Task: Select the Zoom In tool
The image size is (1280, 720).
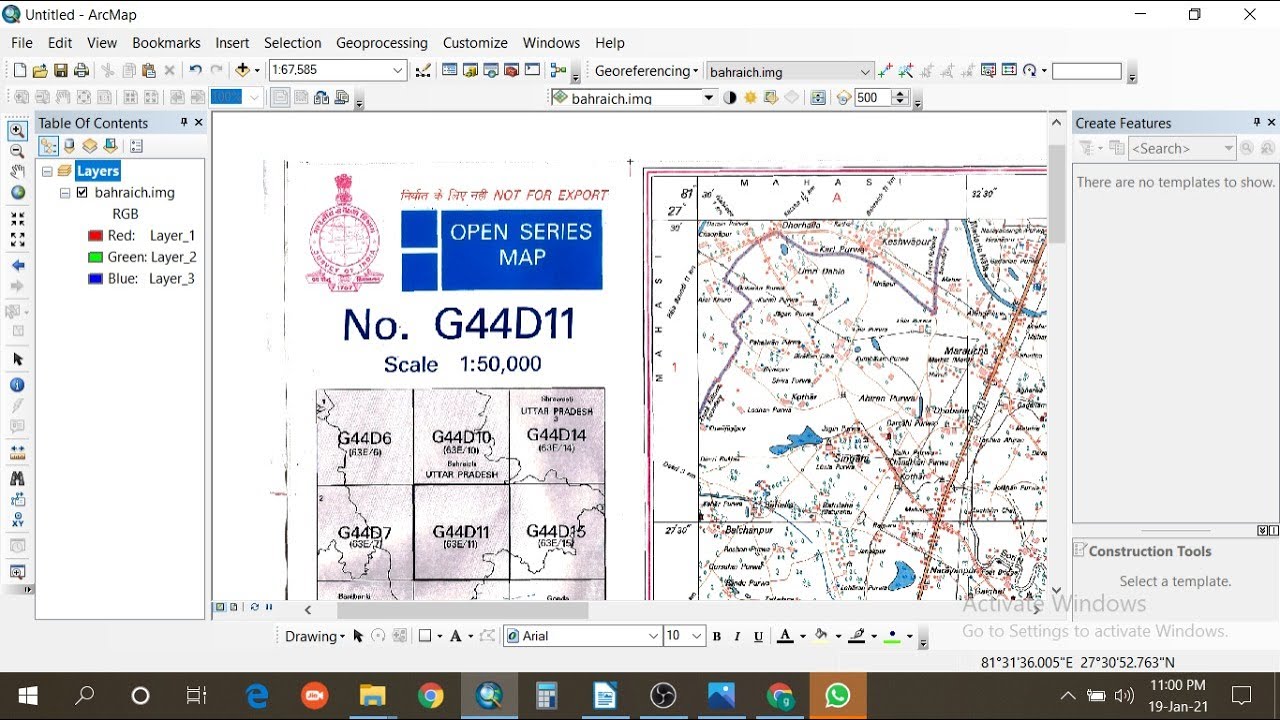Action: [x=17, y=130]
